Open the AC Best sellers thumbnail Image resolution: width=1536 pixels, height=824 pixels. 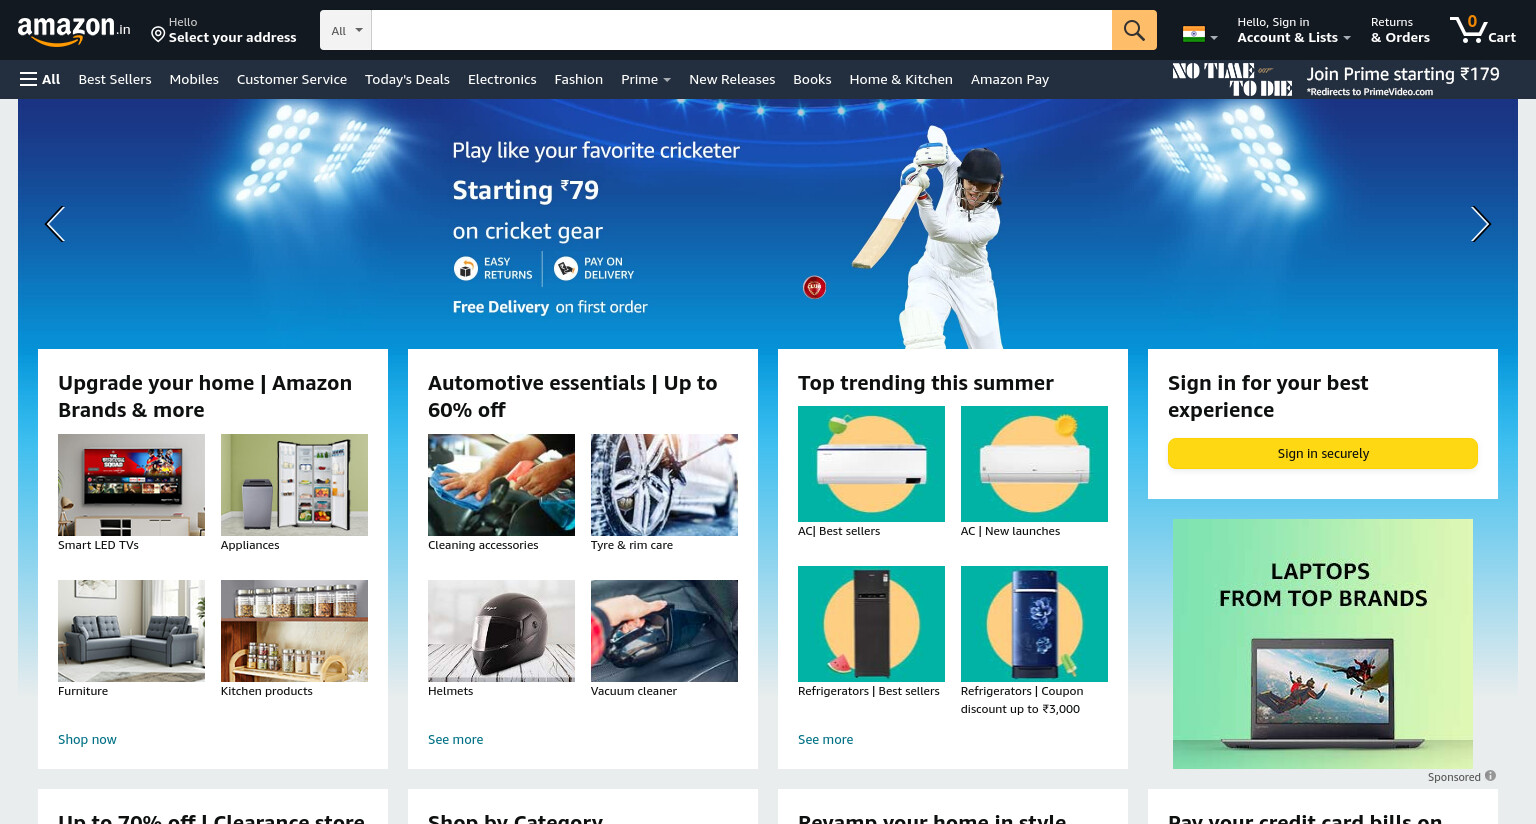[x=871, y=464]
